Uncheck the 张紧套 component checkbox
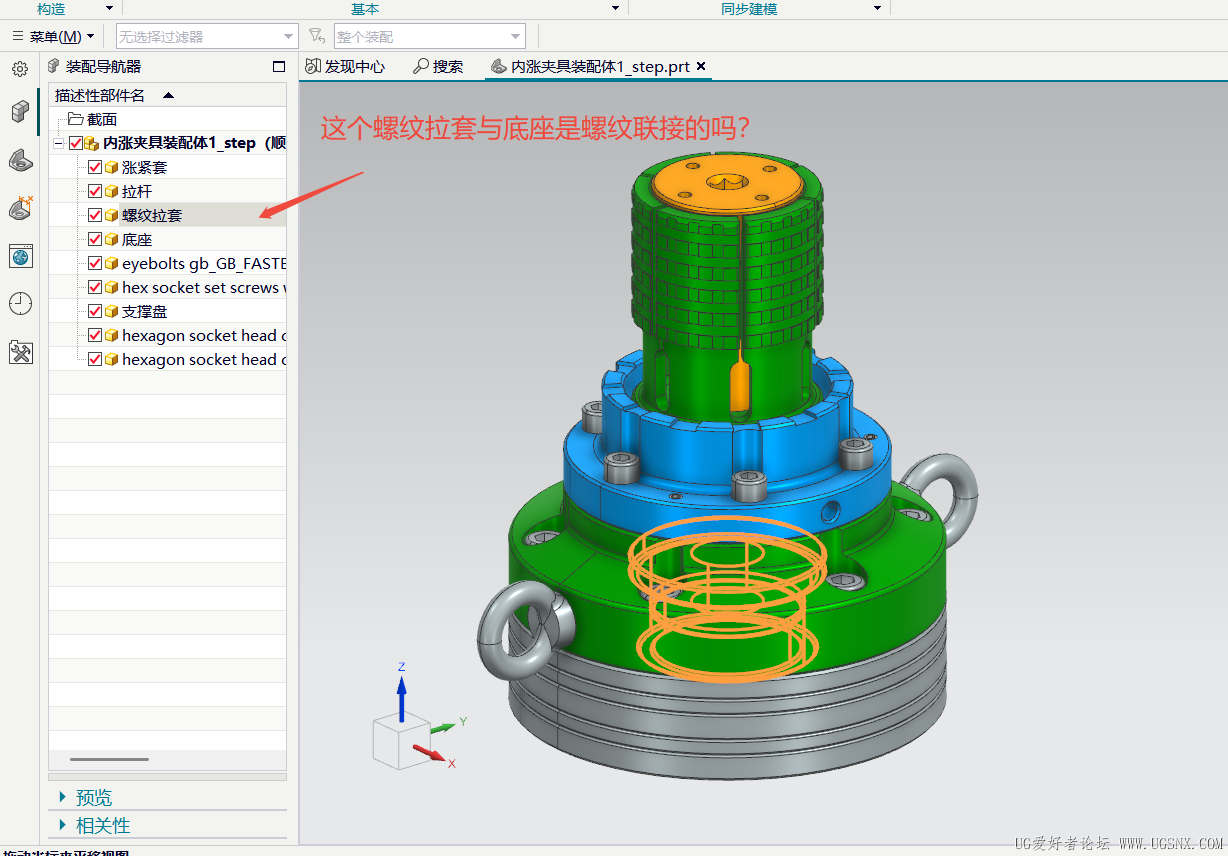Screen dimensions: 1228x856 click(x=95, y=167)
